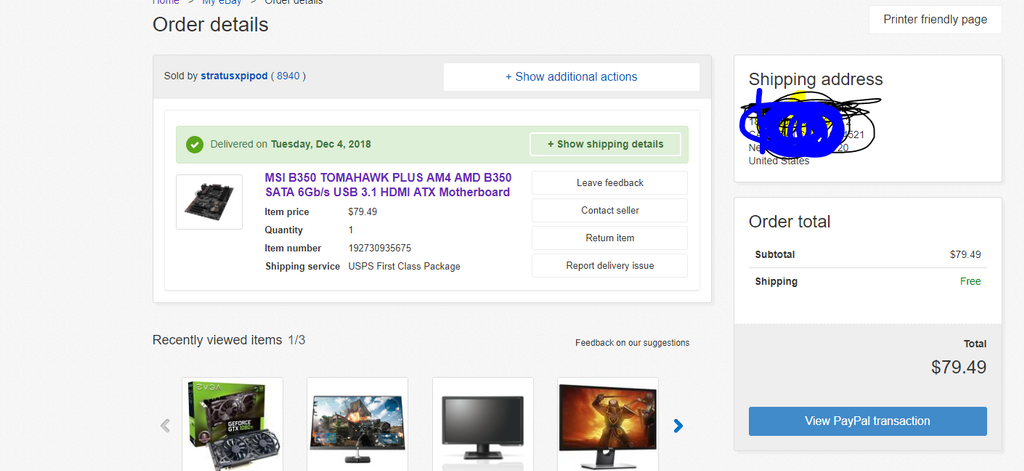Open the Dell monitor with warrior thumbnail
The width and height of the screenshot is (1024, 471).
608,424
